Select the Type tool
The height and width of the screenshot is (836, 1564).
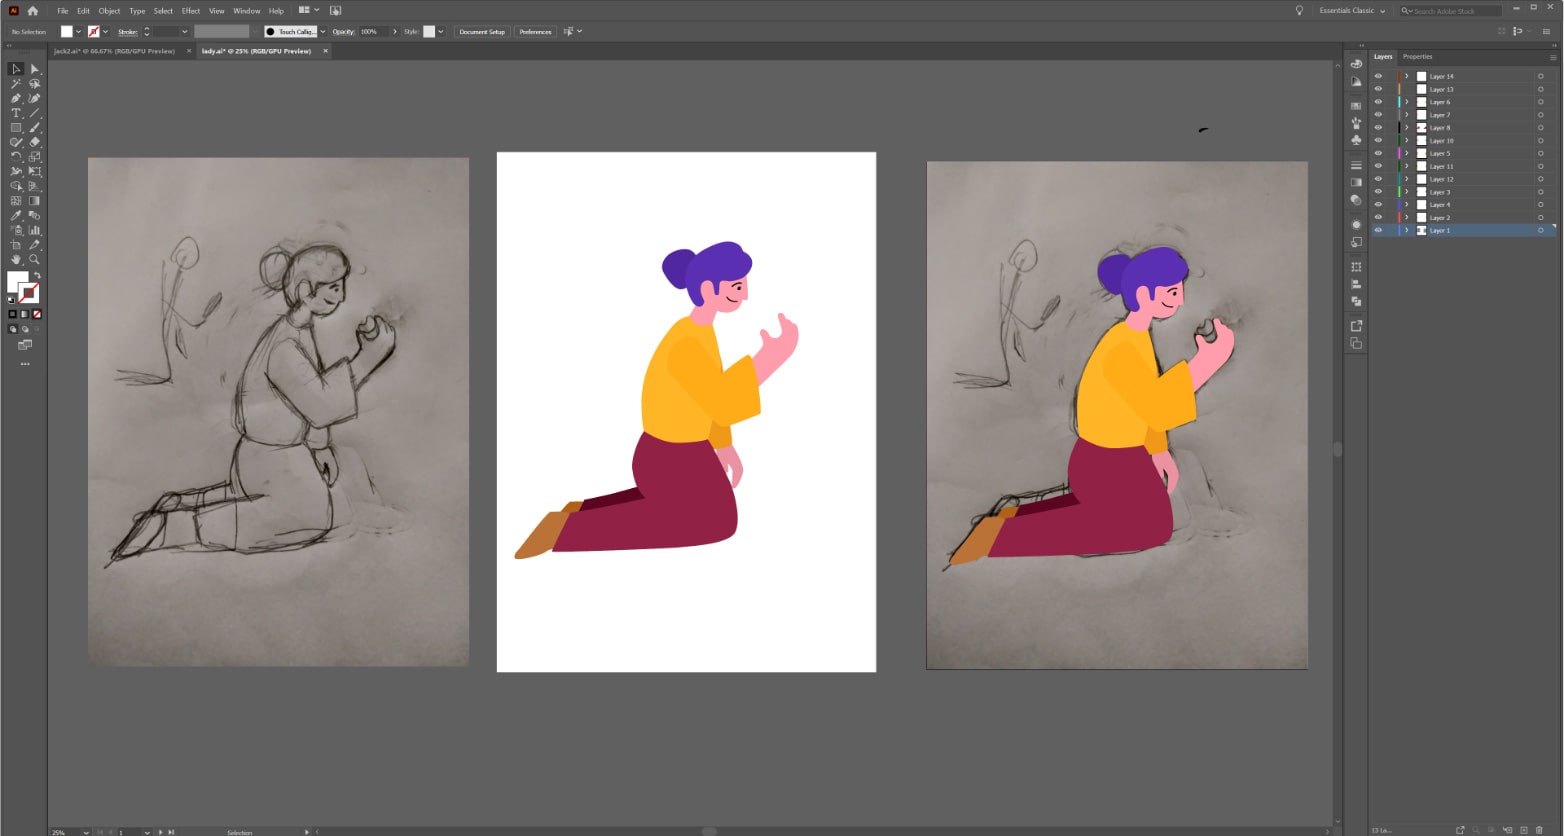click(16, 113)
